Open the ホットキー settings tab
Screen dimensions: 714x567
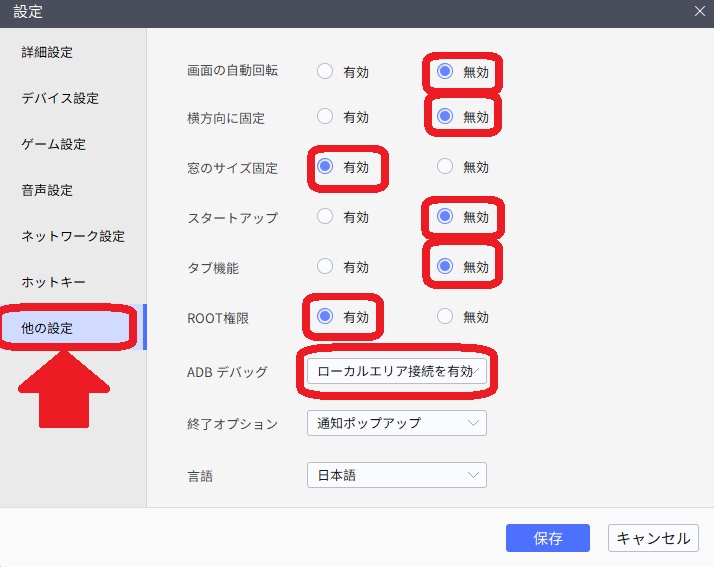point(54,282)
